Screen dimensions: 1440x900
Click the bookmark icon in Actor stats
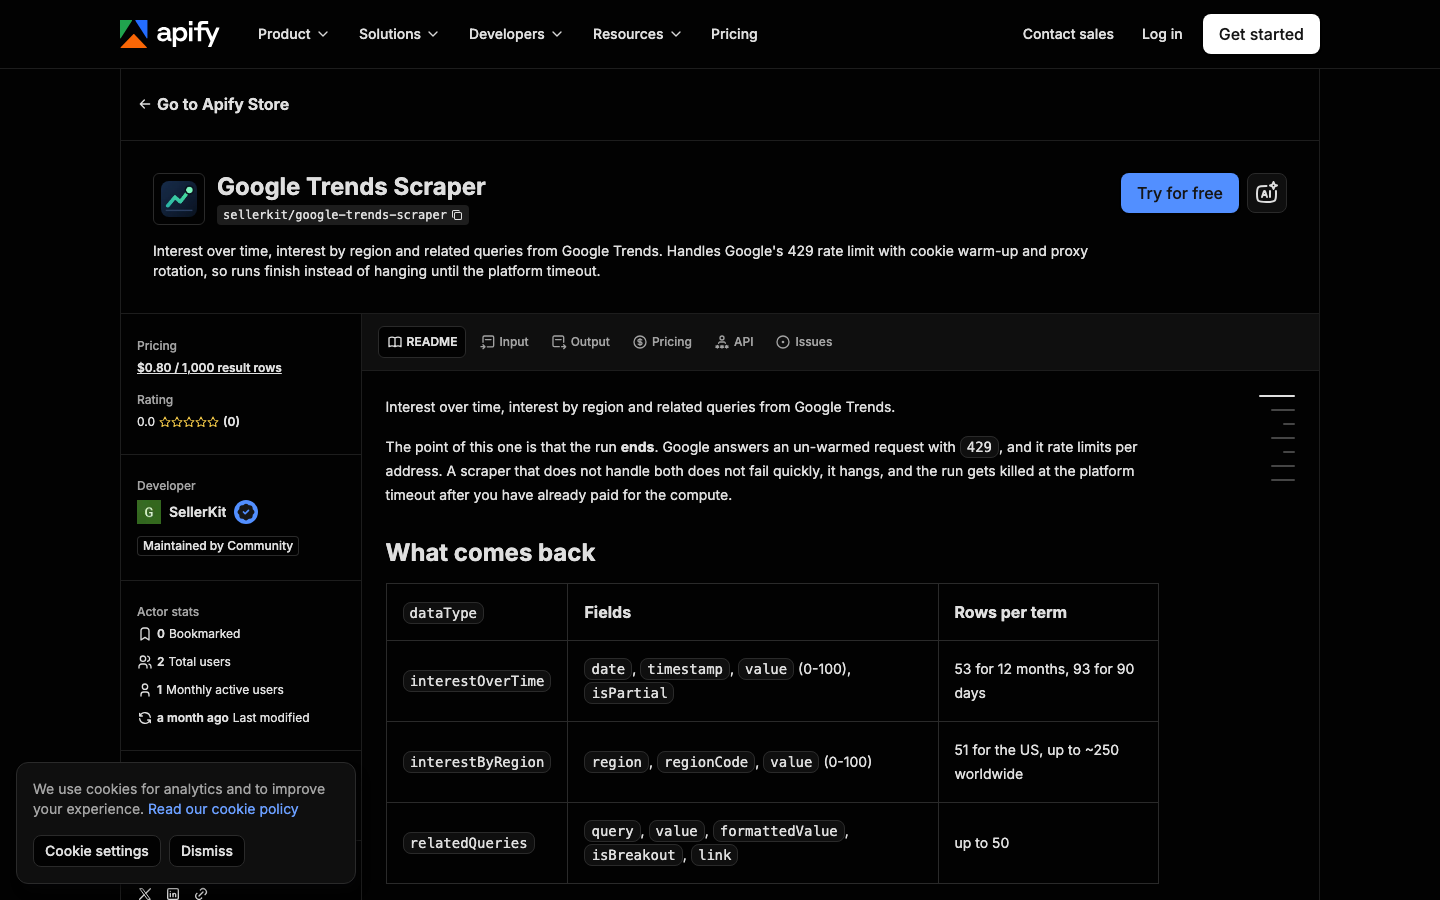tap(145, 634)
